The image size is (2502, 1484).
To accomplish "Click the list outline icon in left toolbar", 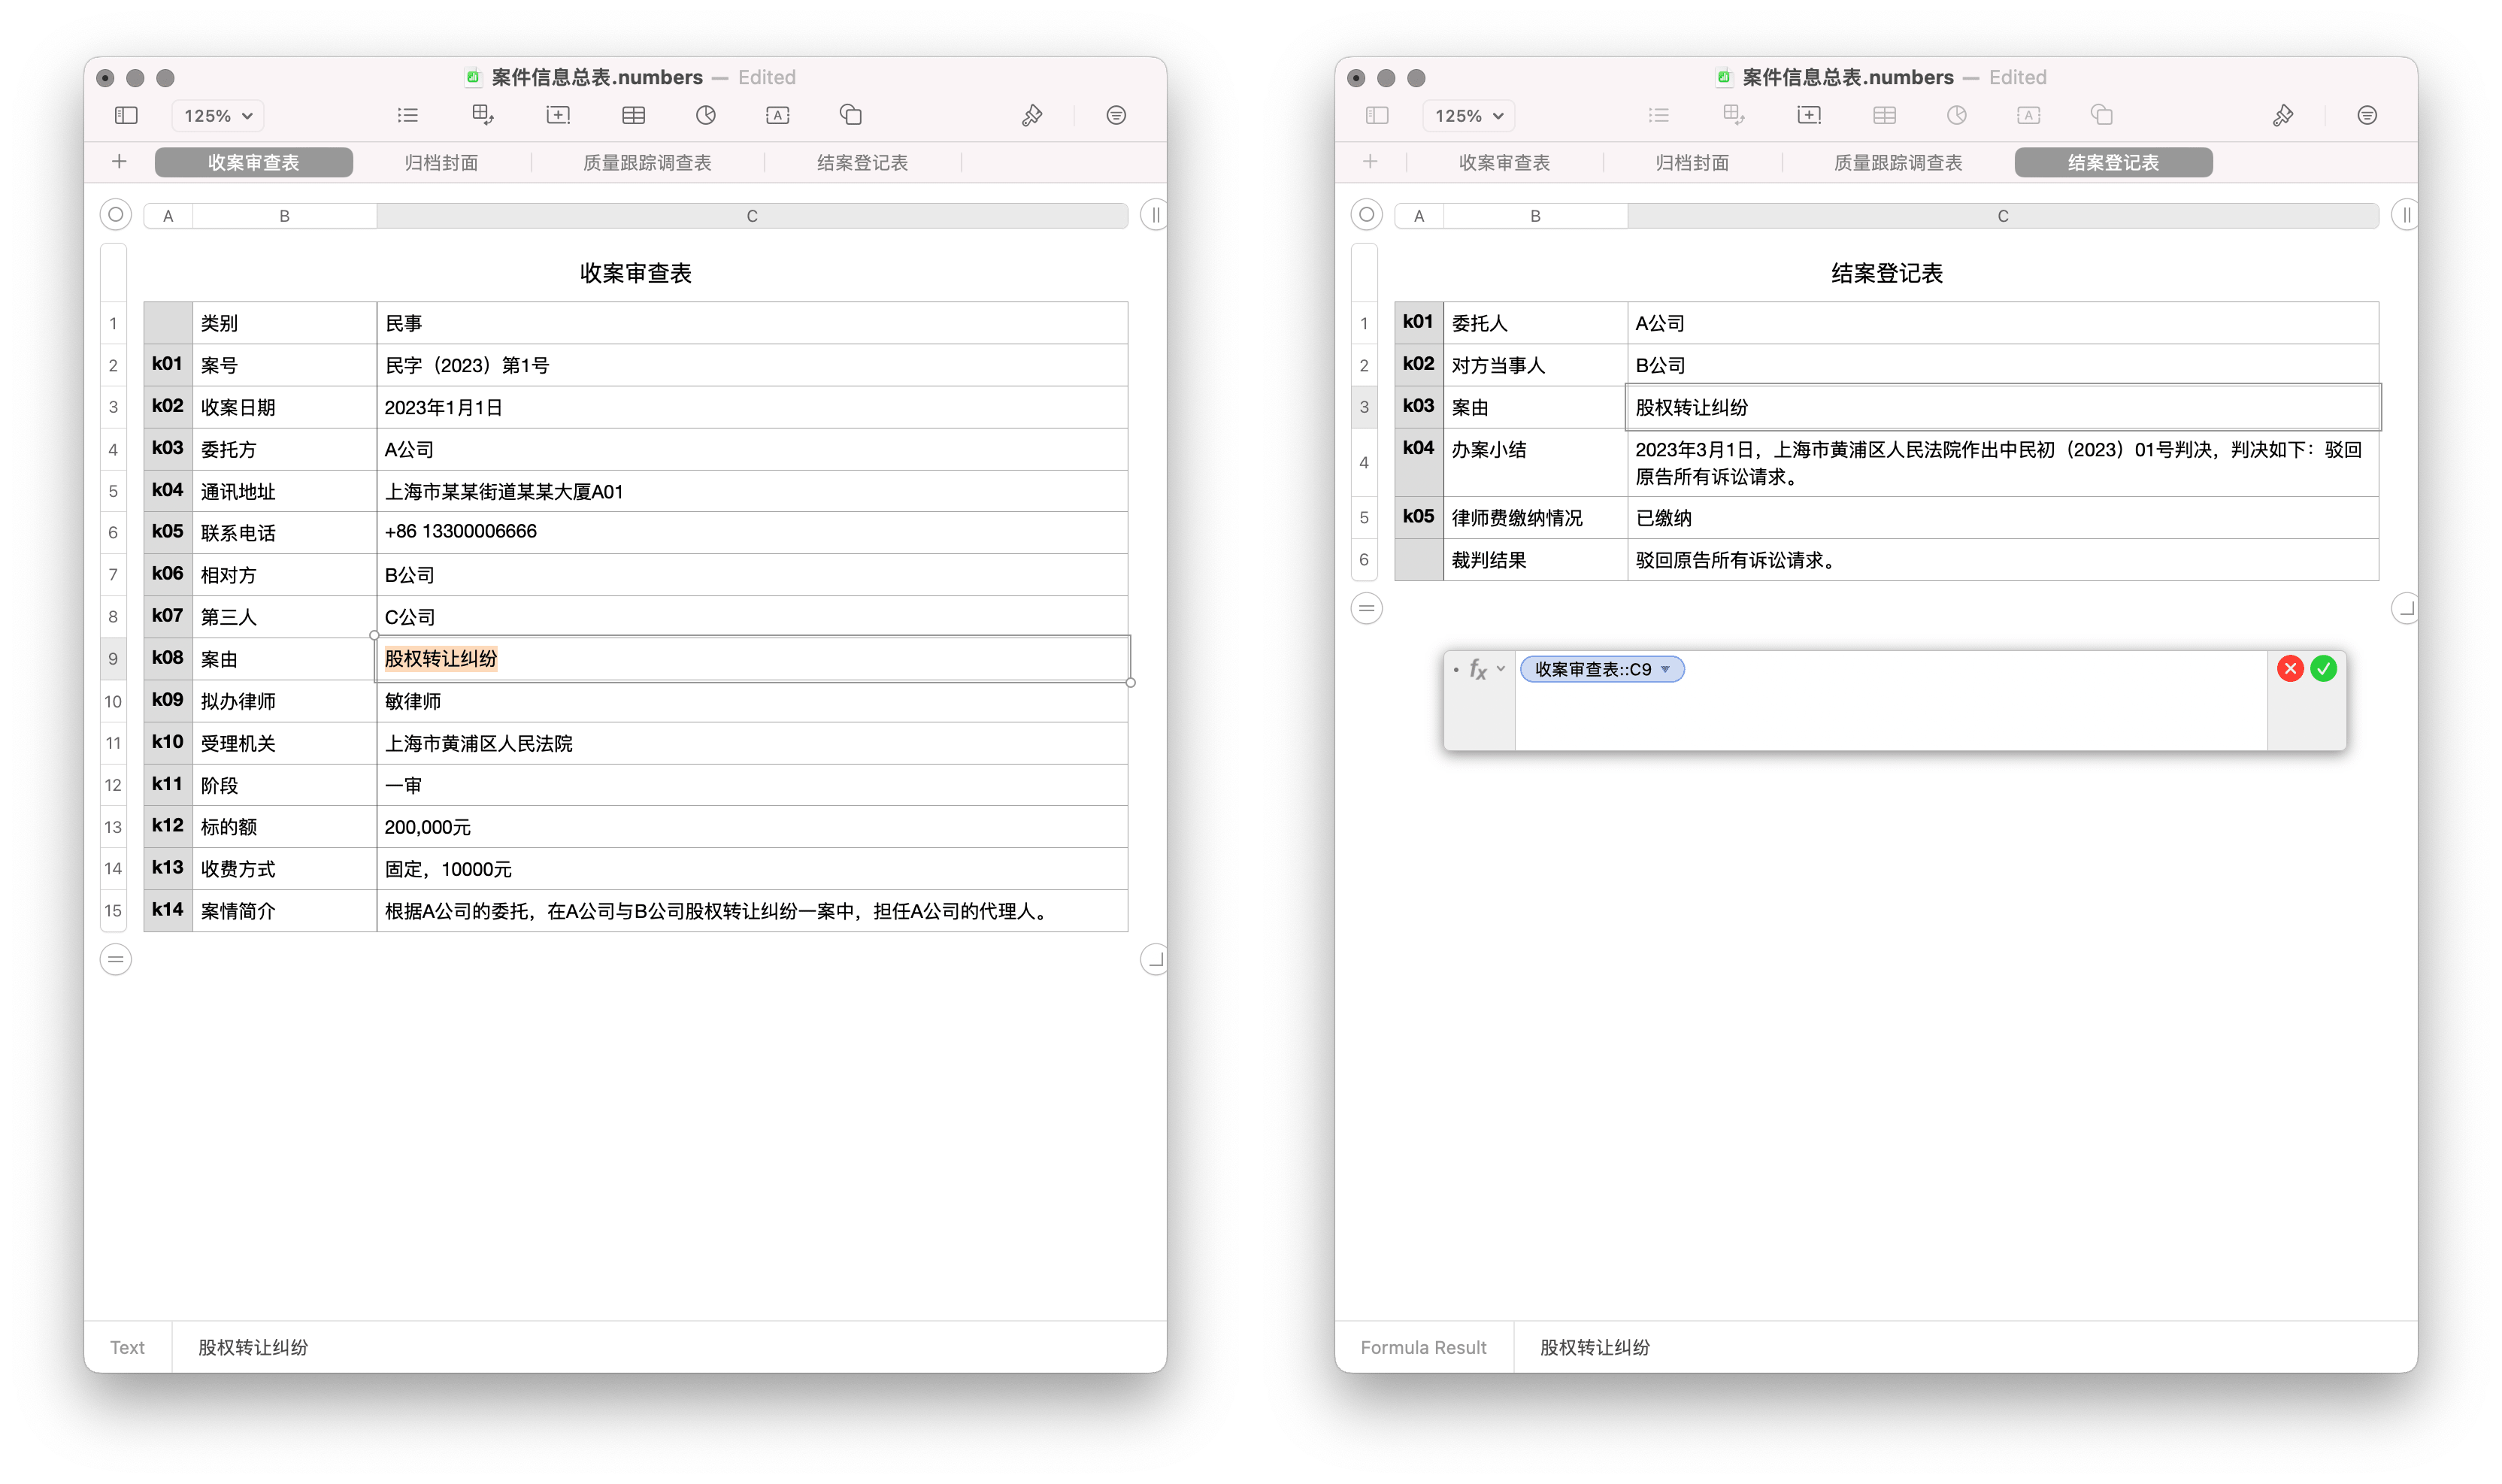I will pyautogui.click(x=407, y=115).
